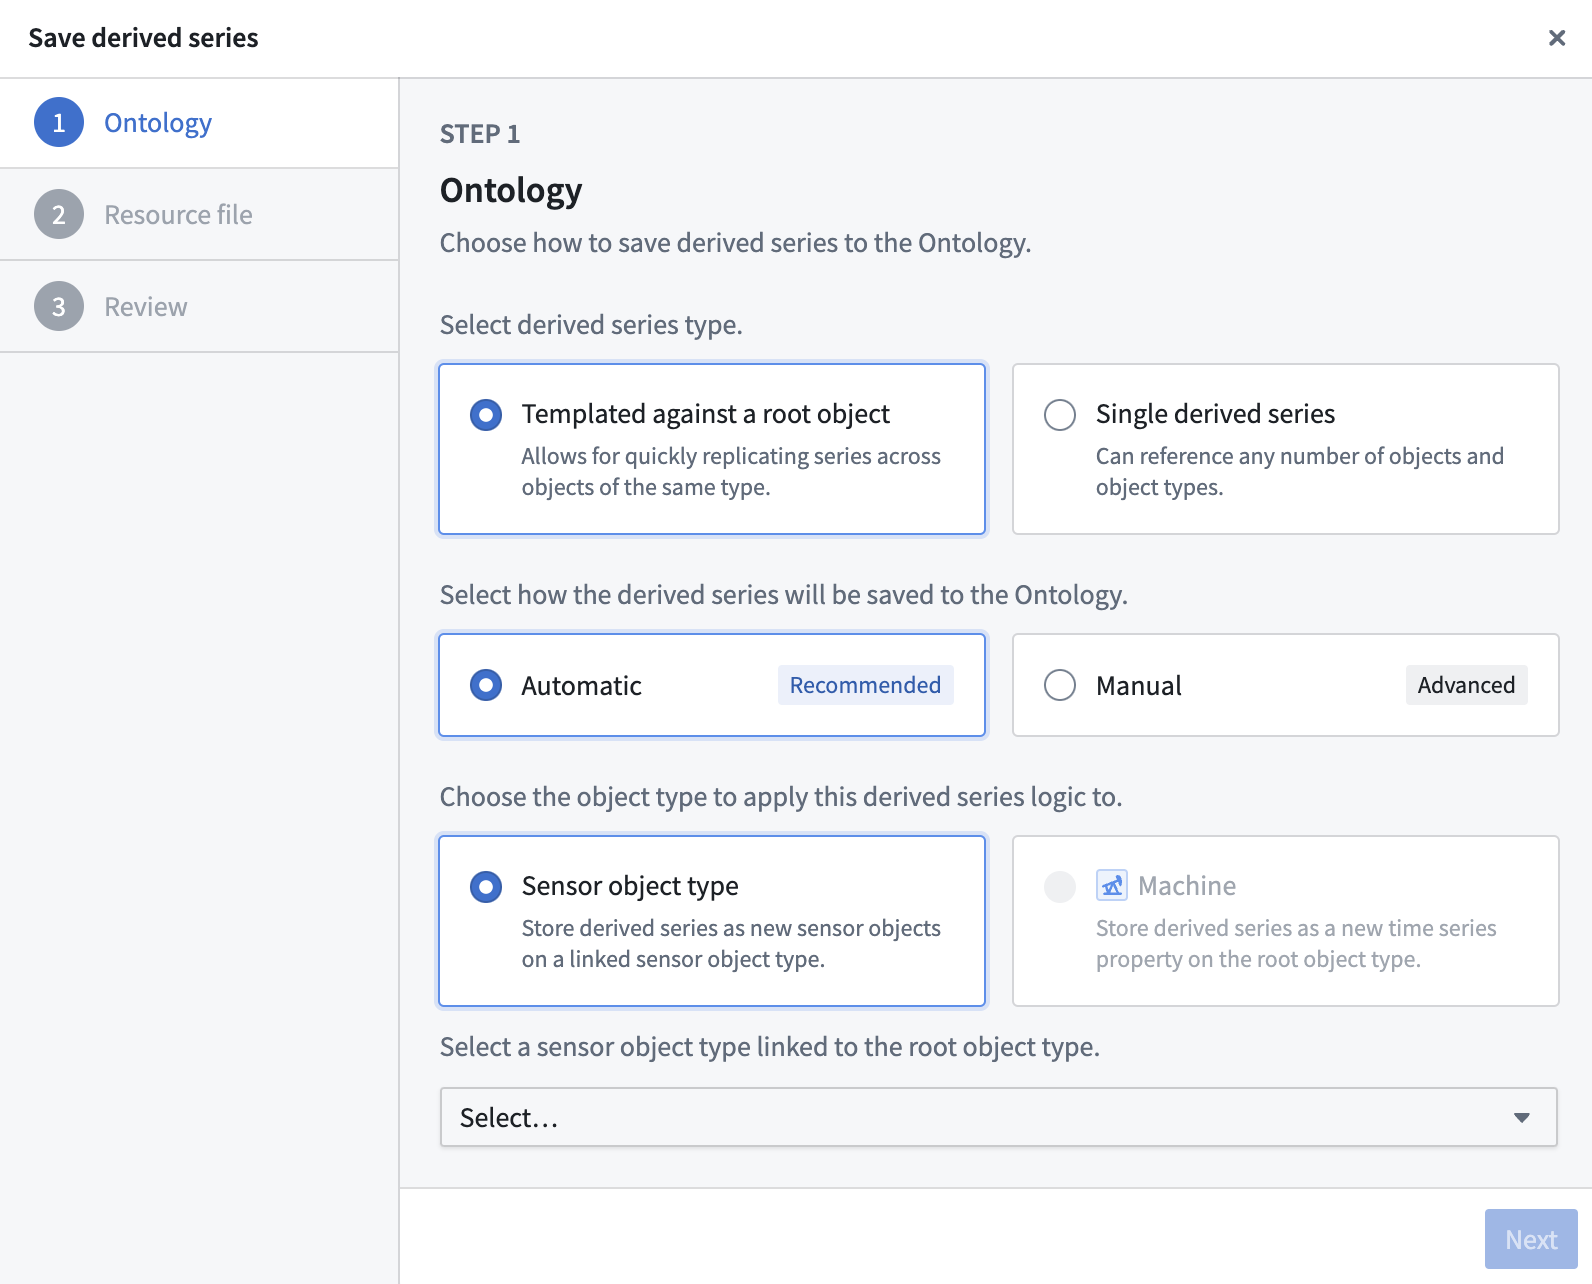The height and width of the screenshot is (1284, 1592).
Task: Click 'Select derived series type.' label
Action: [x=591, y=325]
